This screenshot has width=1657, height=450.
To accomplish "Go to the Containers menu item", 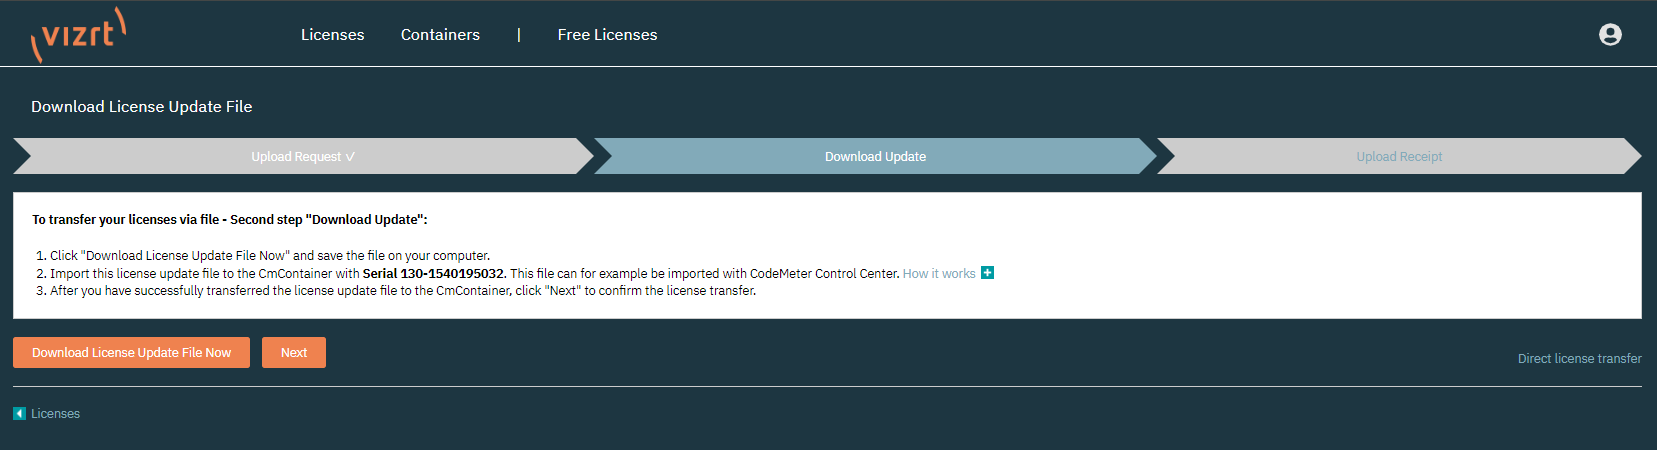I will pyautogui.click(x=440, y=35).
